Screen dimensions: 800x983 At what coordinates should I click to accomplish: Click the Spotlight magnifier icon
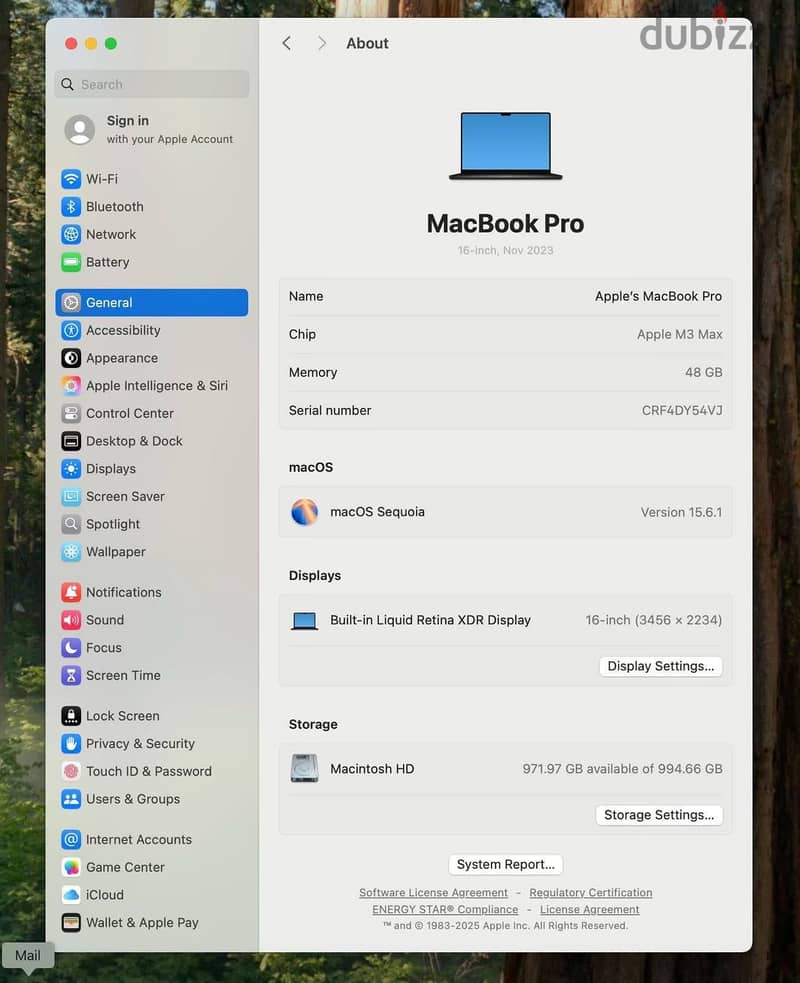tap(71, 523)
